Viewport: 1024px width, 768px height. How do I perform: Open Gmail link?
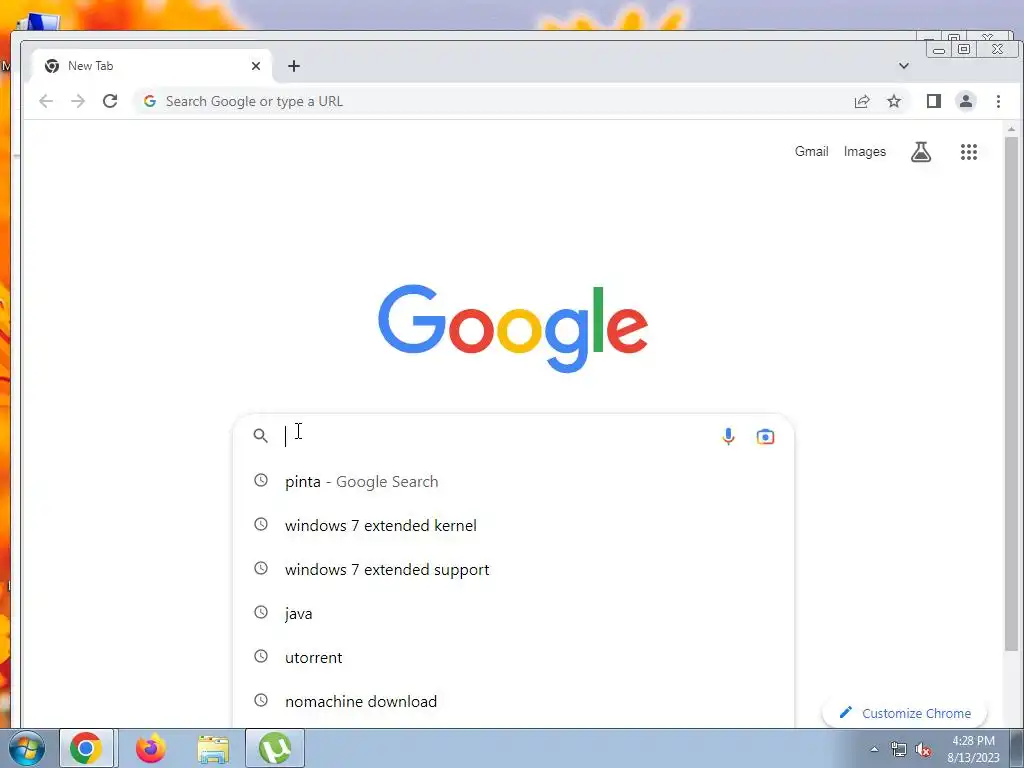pos(811,152)
